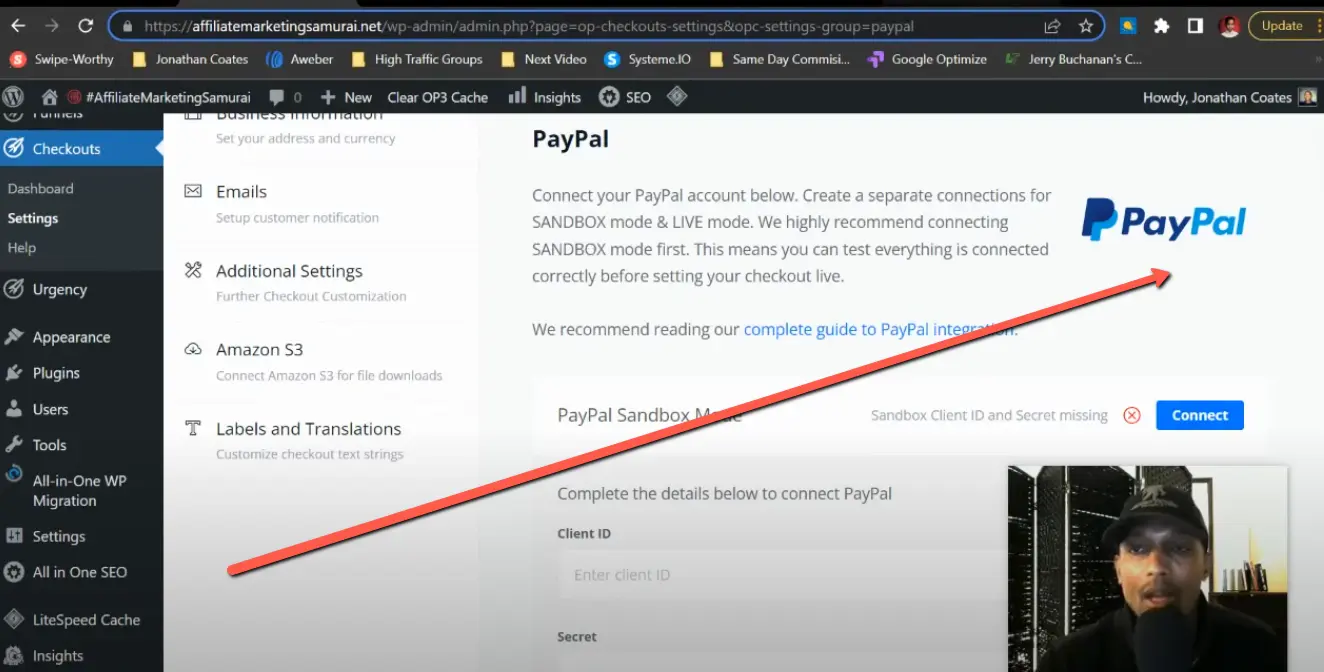Image resolution: width=1324 pixels, height=672 pixels.
Task: Click the SEO gear icon in admin bar
Action: [x=606, y=97]
